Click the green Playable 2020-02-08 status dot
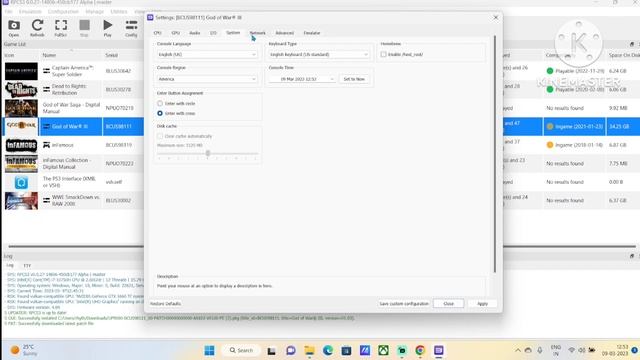Viewport: 640px width, 360px height. (x=550, y=89)
